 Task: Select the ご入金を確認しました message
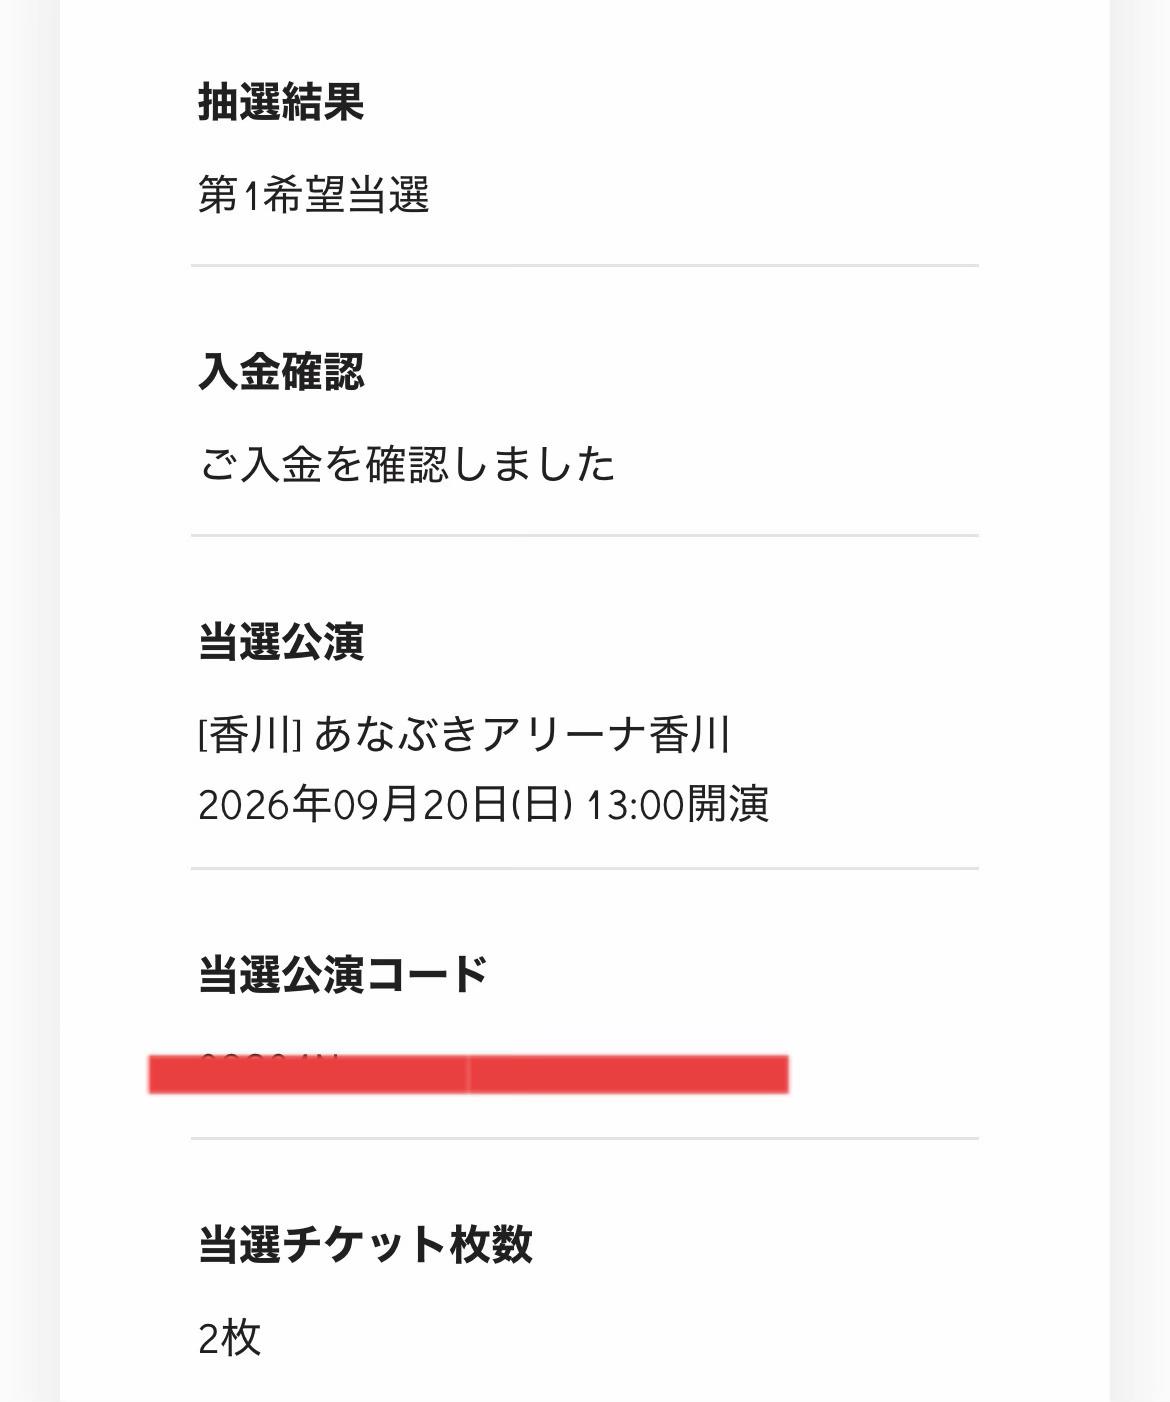406,465
